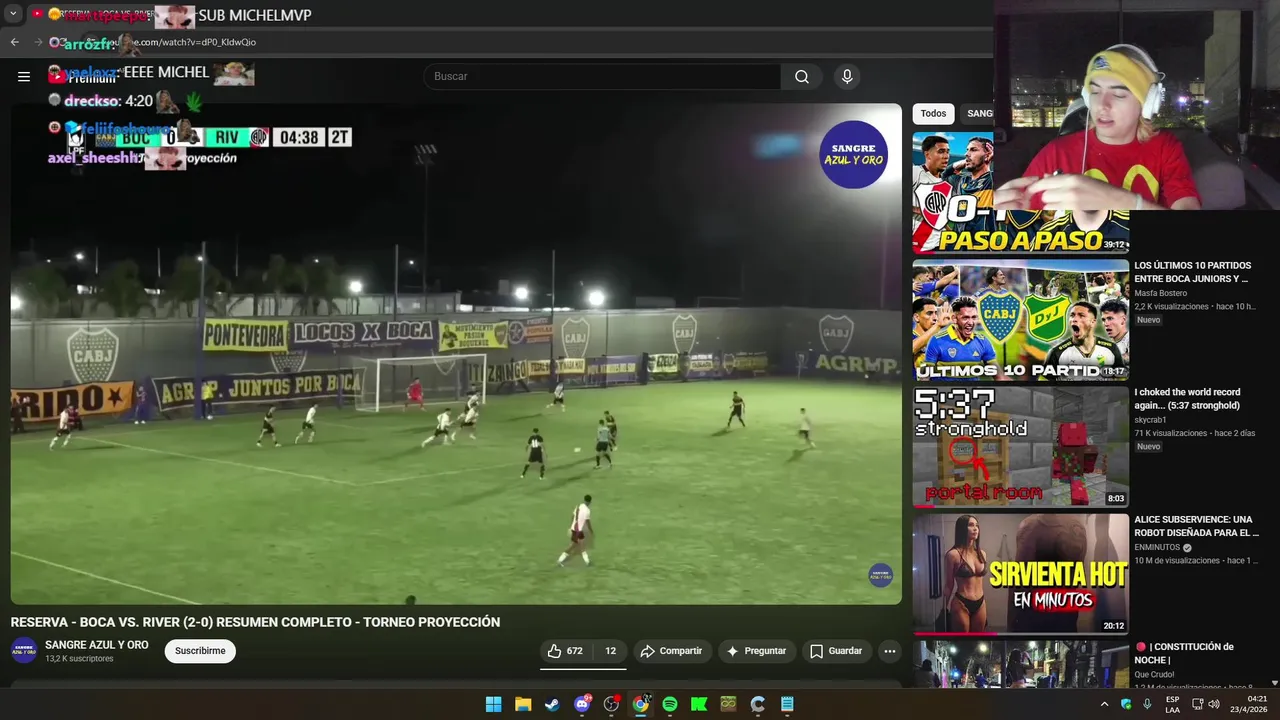This screenshot has height=720, width=1280.
Task: Open 'LOS ÚLTIMOS 10 PARTIDOS' video title
Action: click(1193, 272)
